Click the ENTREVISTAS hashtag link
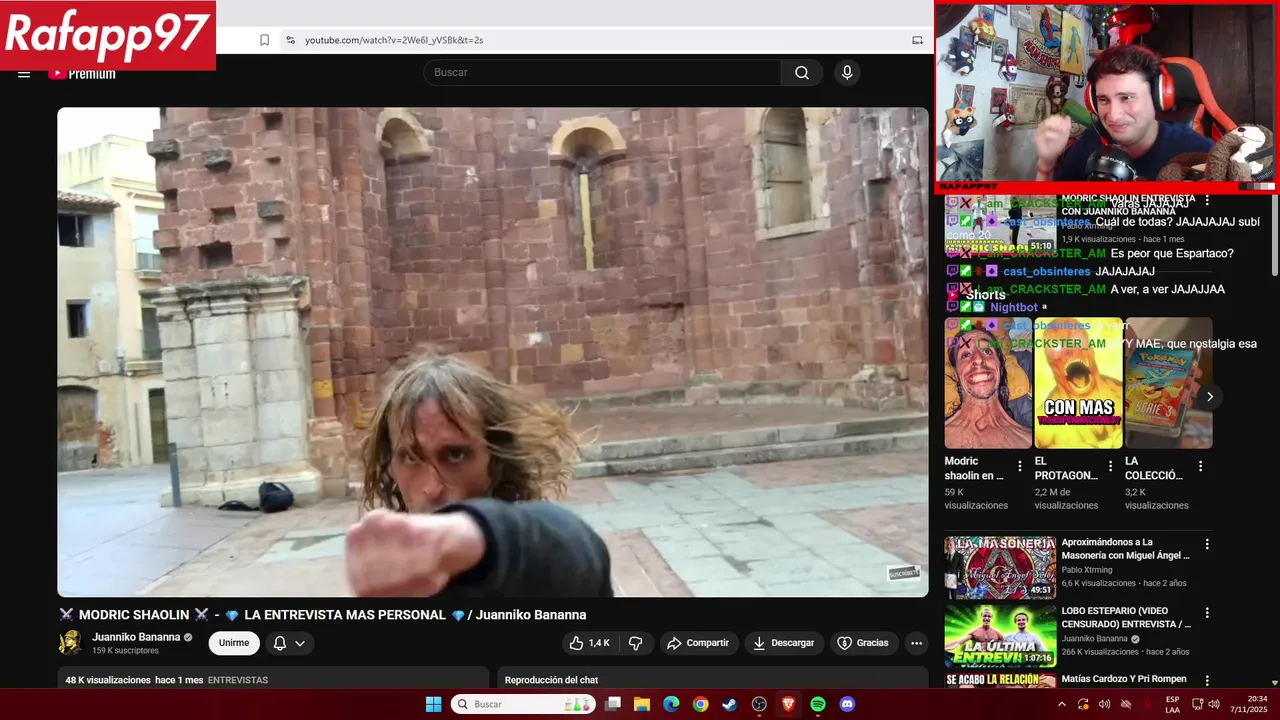The height and width of the screenshot is (720, 1280). (238, 680)
